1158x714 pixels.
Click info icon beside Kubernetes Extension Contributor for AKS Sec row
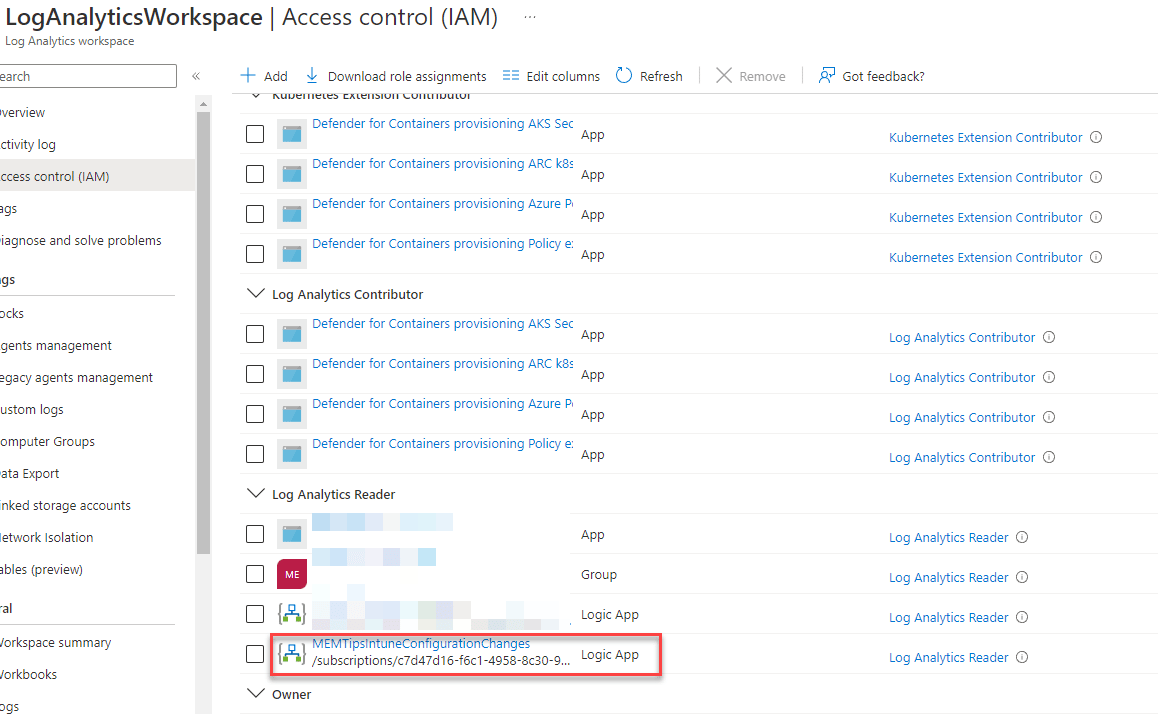tap(1096, 137)
